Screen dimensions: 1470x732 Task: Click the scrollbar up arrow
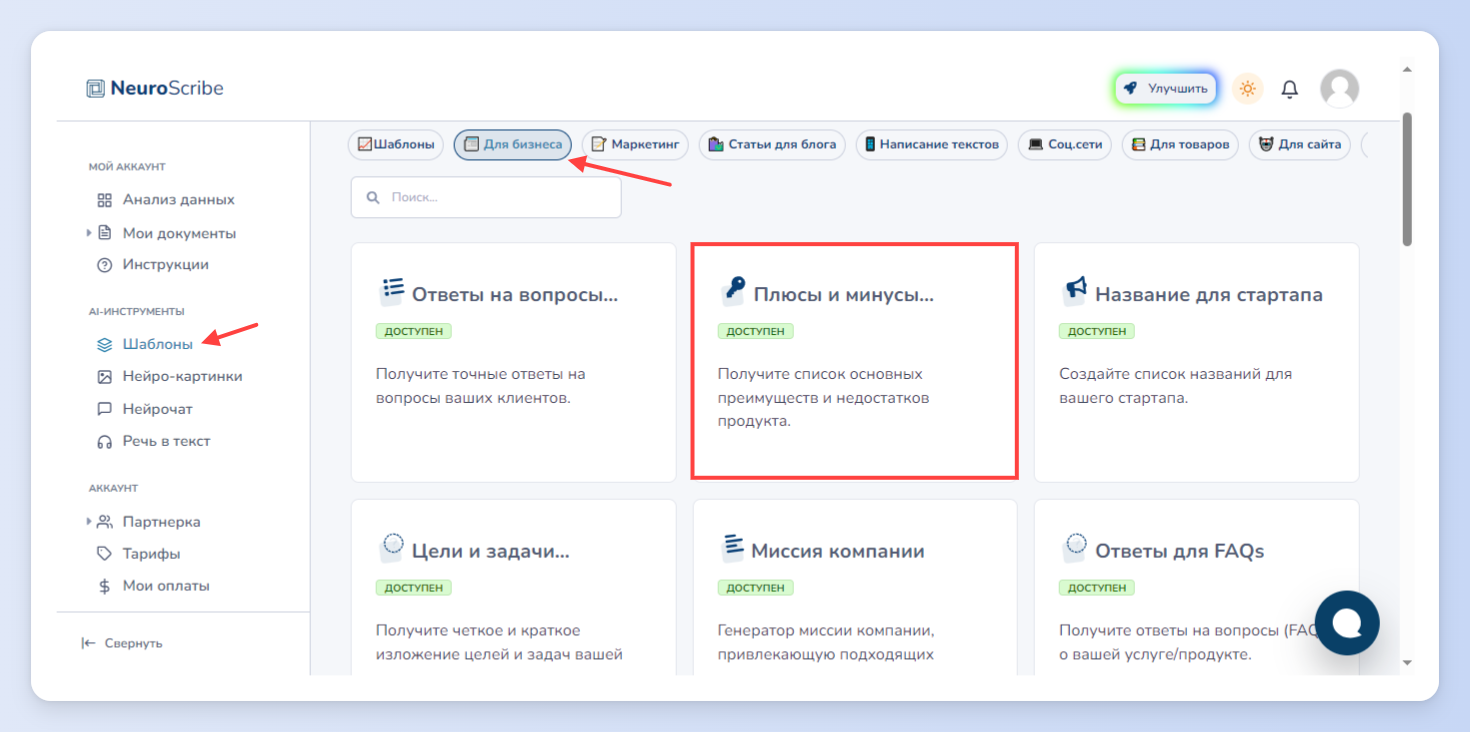pyautogui.click(x=1407, y=70)
